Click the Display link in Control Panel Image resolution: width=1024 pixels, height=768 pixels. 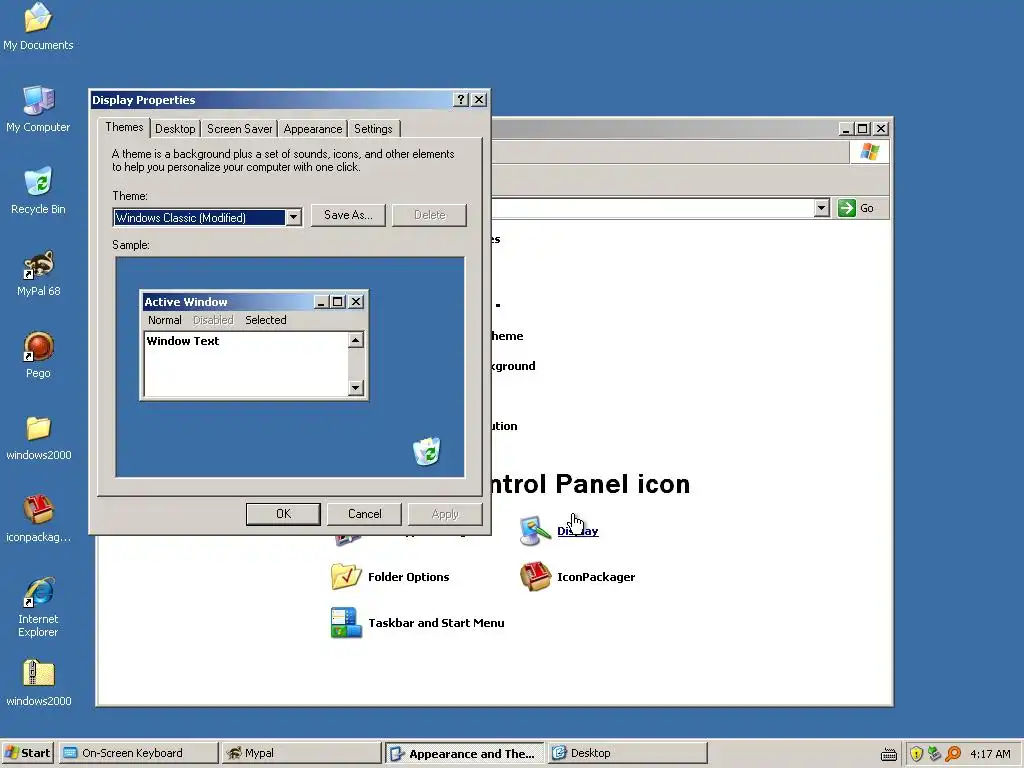577,531
